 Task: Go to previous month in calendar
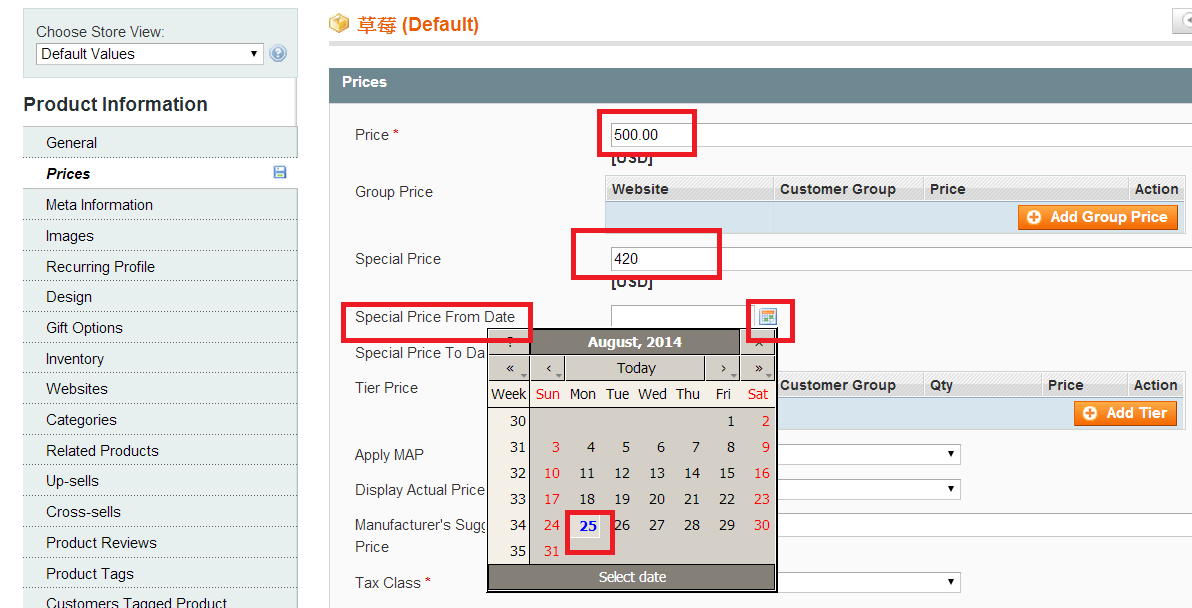pos(548,368)
